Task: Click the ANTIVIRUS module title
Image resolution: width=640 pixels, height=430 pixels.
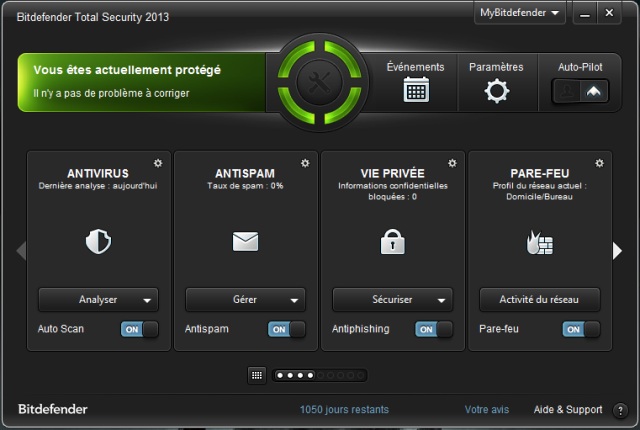Action: 98,173
